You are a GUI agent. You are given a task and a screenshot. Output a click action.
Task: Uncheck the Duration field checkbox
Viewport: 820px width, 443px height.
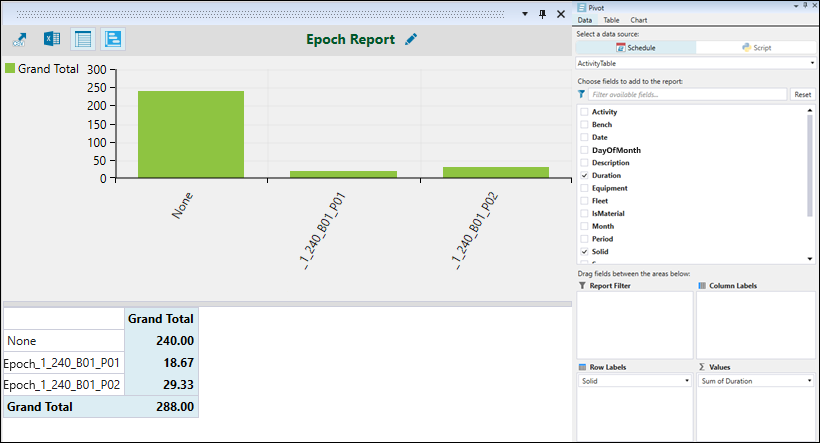pyautogui.click(x=584, y=175)
